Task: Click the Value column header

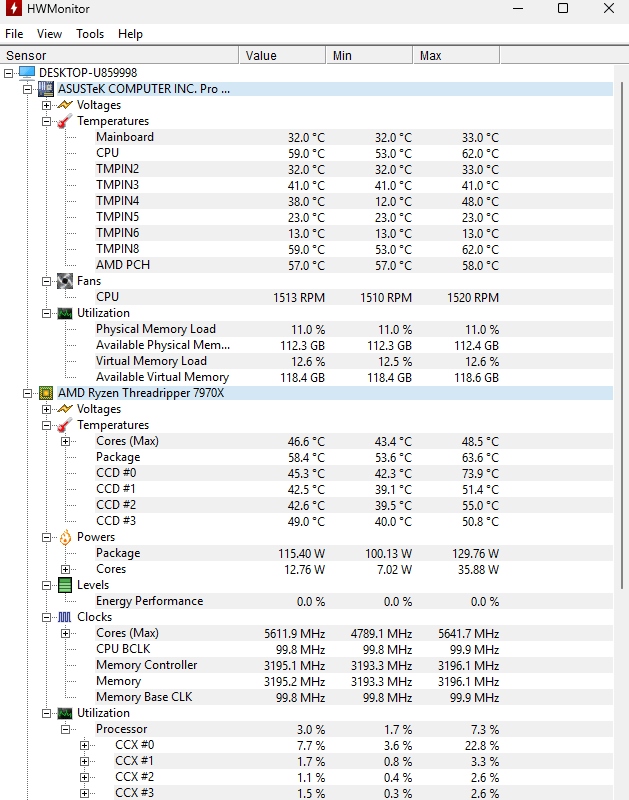Action: (261, 55)
